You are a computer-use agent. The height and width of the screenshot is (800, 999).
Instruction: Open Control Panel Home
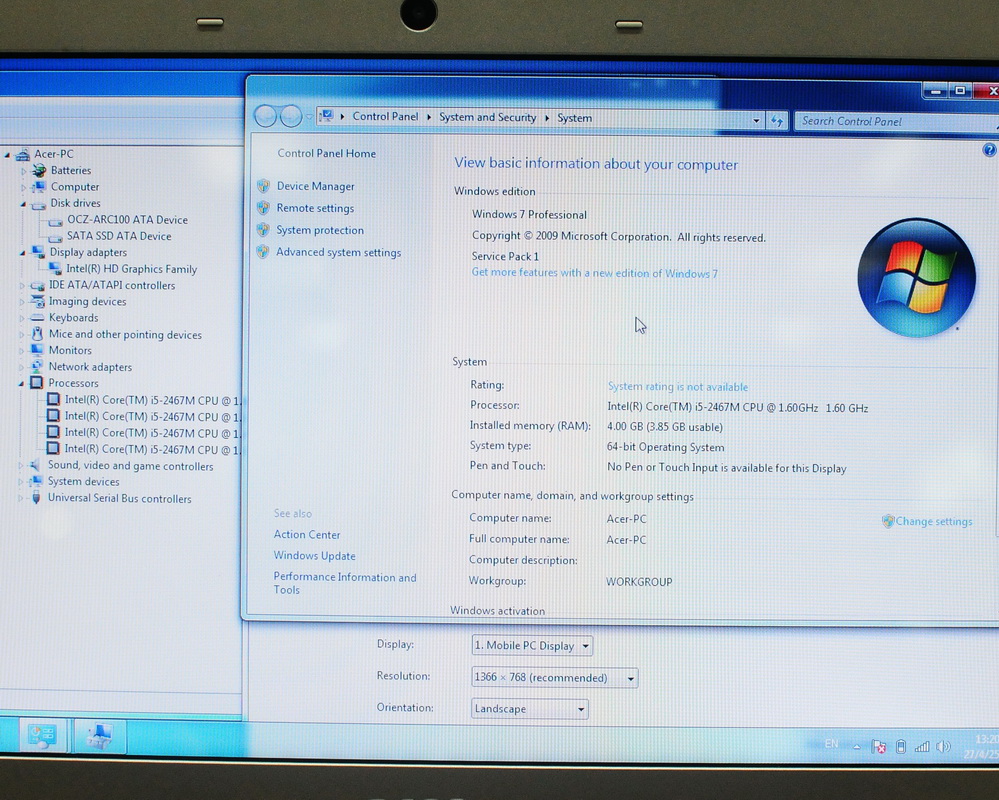[326, 154]
